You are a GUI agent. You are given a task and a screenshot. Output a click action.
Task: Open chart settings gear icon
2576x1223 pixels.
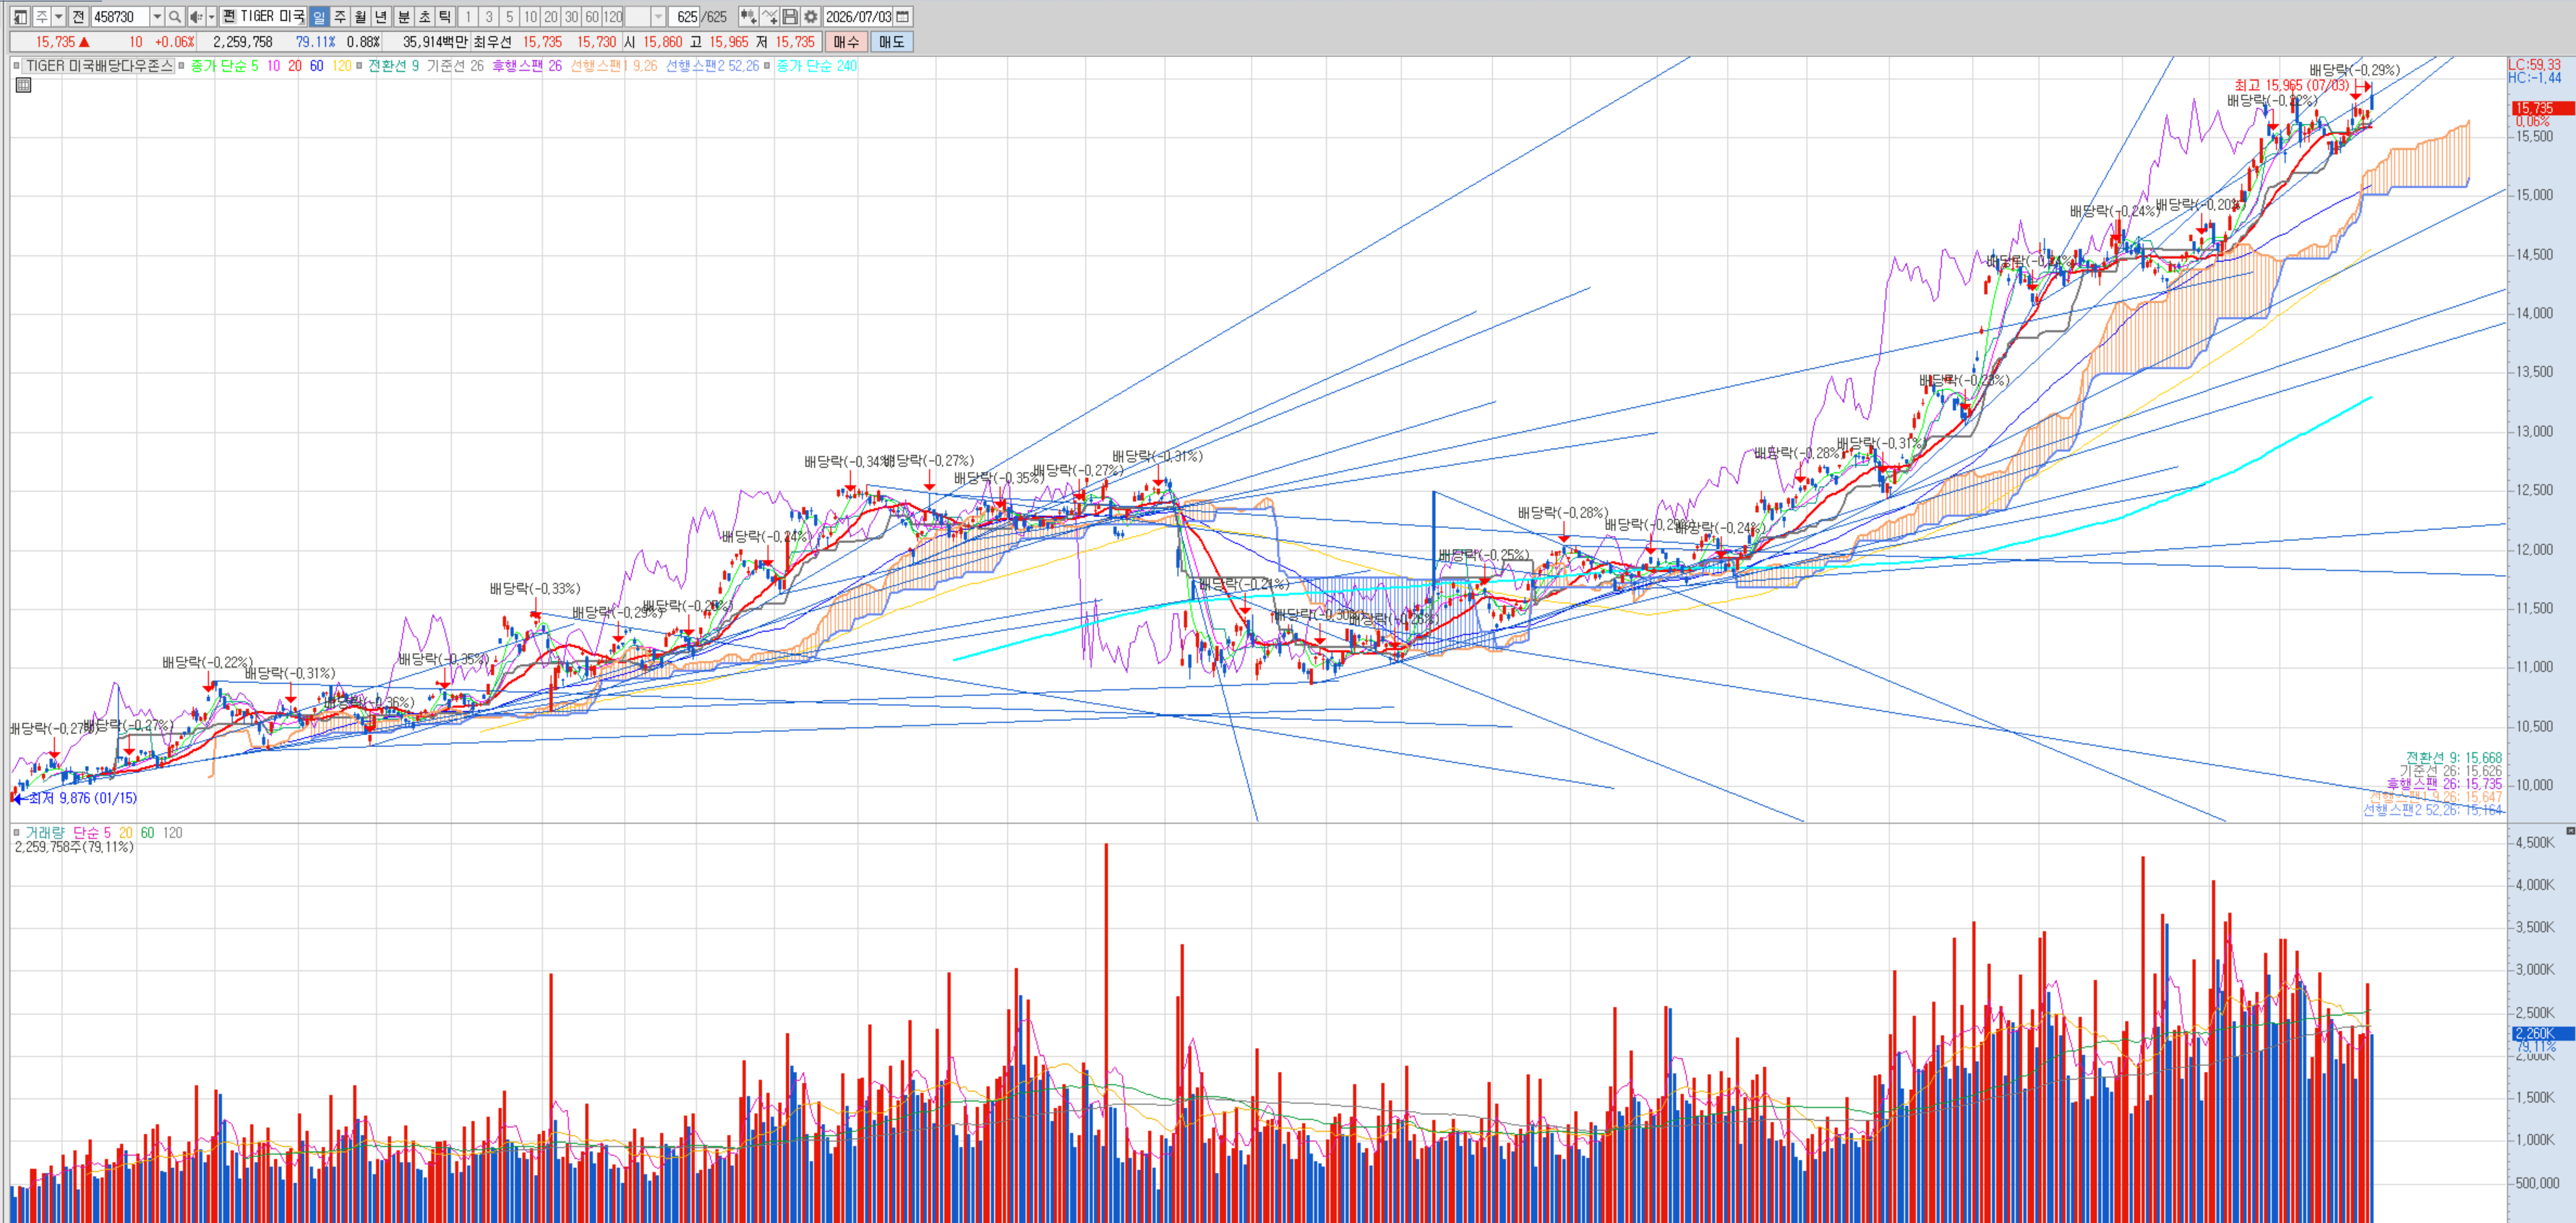point(811,17)
